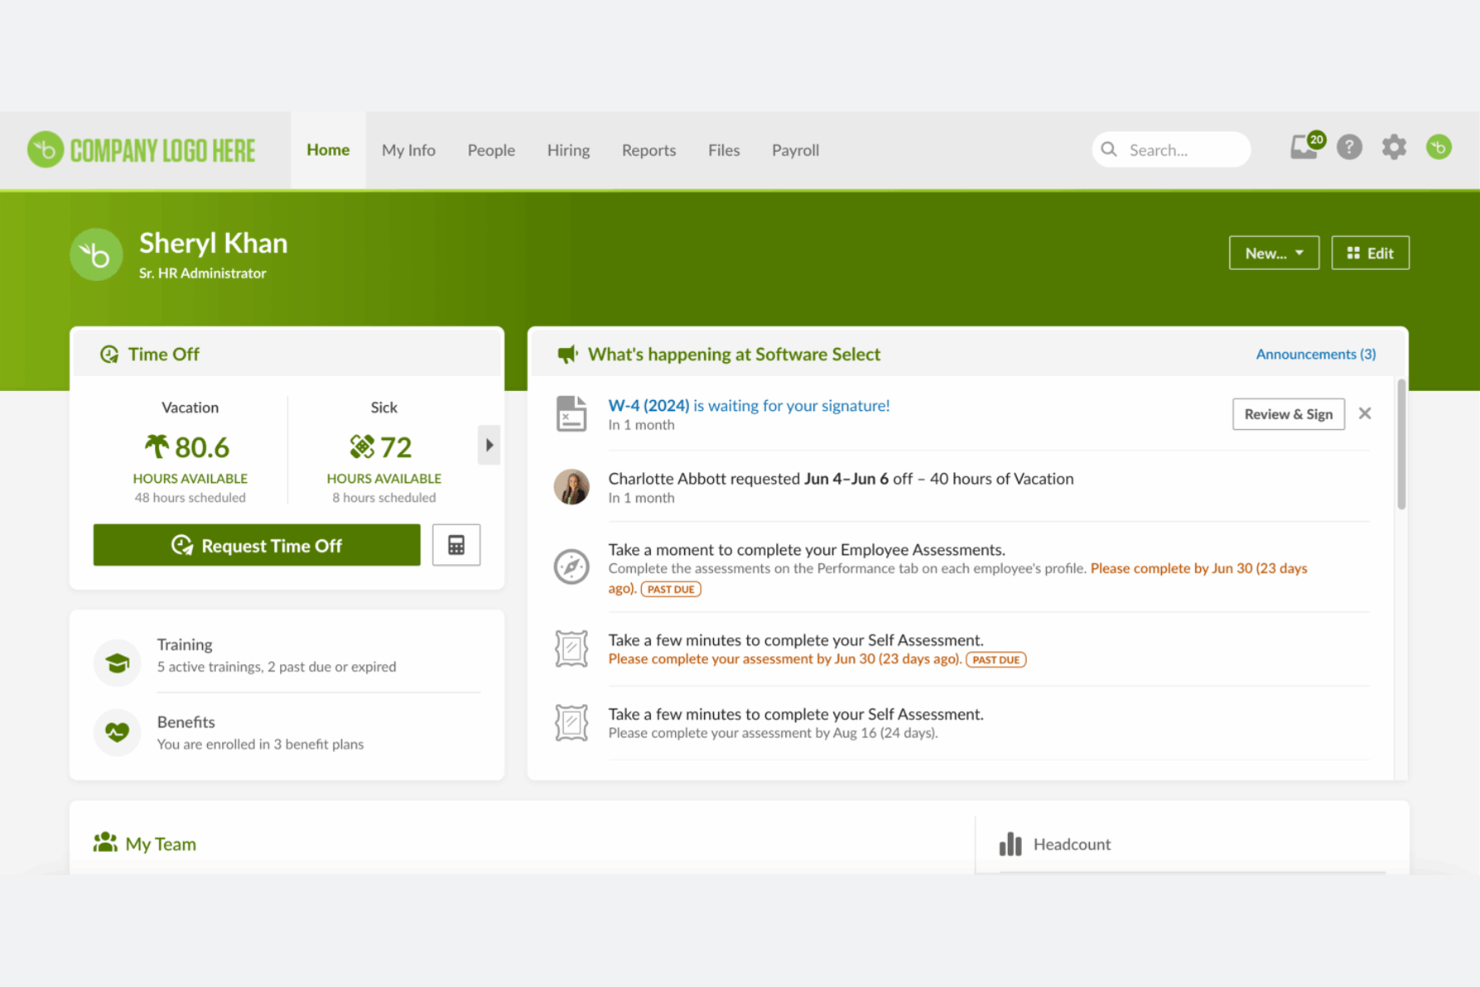Click the megaphone icon in What's happening panel

[x=567, y=353]
